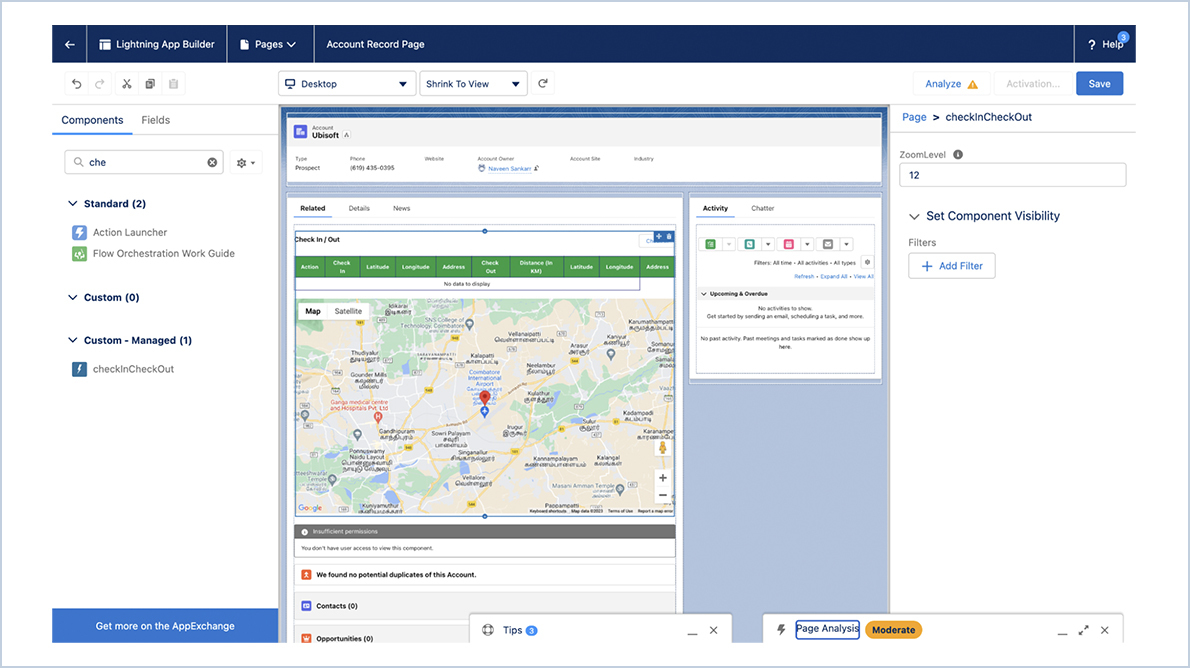Image resolution: width=1190 pixels, height=668 pixels.
Task: Click the Action Launcher component icon
Action: pyautogui.click(x=80, y=232)
